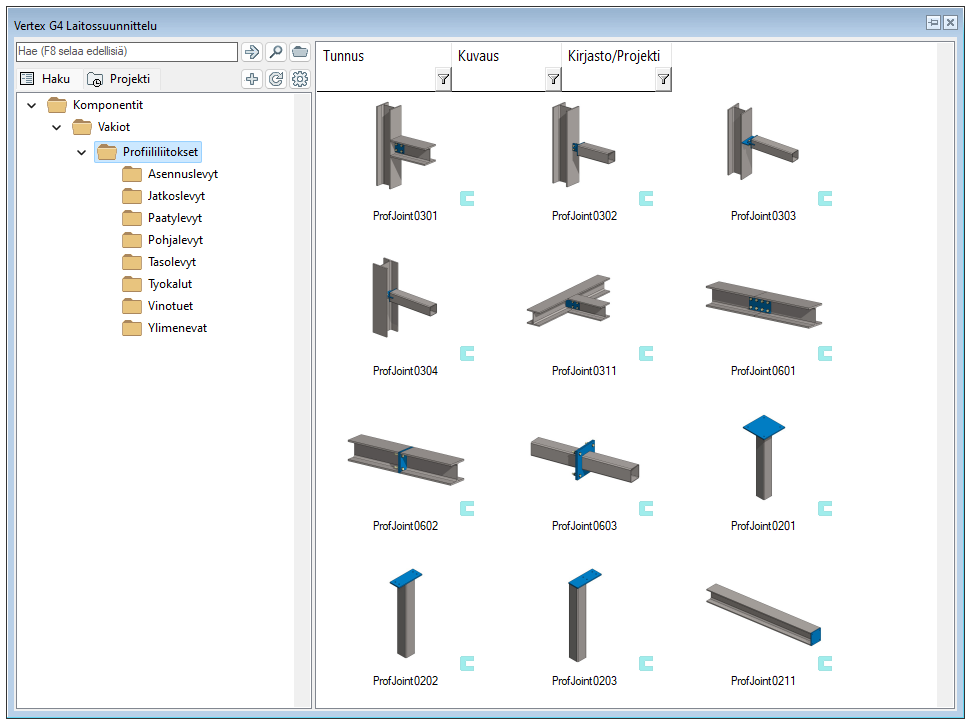Click the plus add icon
971x723 pixels.
252,79
